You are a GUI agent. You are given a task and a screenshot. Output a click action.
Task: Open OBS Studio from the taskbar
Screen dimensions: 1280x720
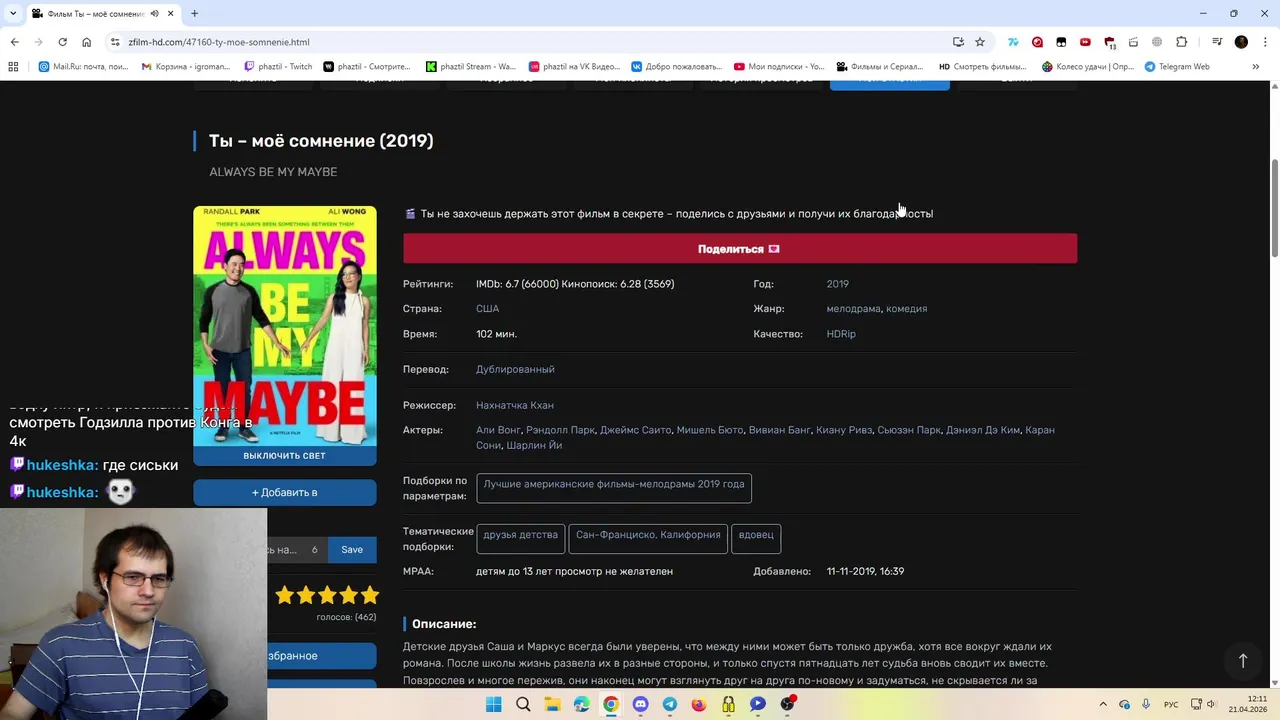787,704
